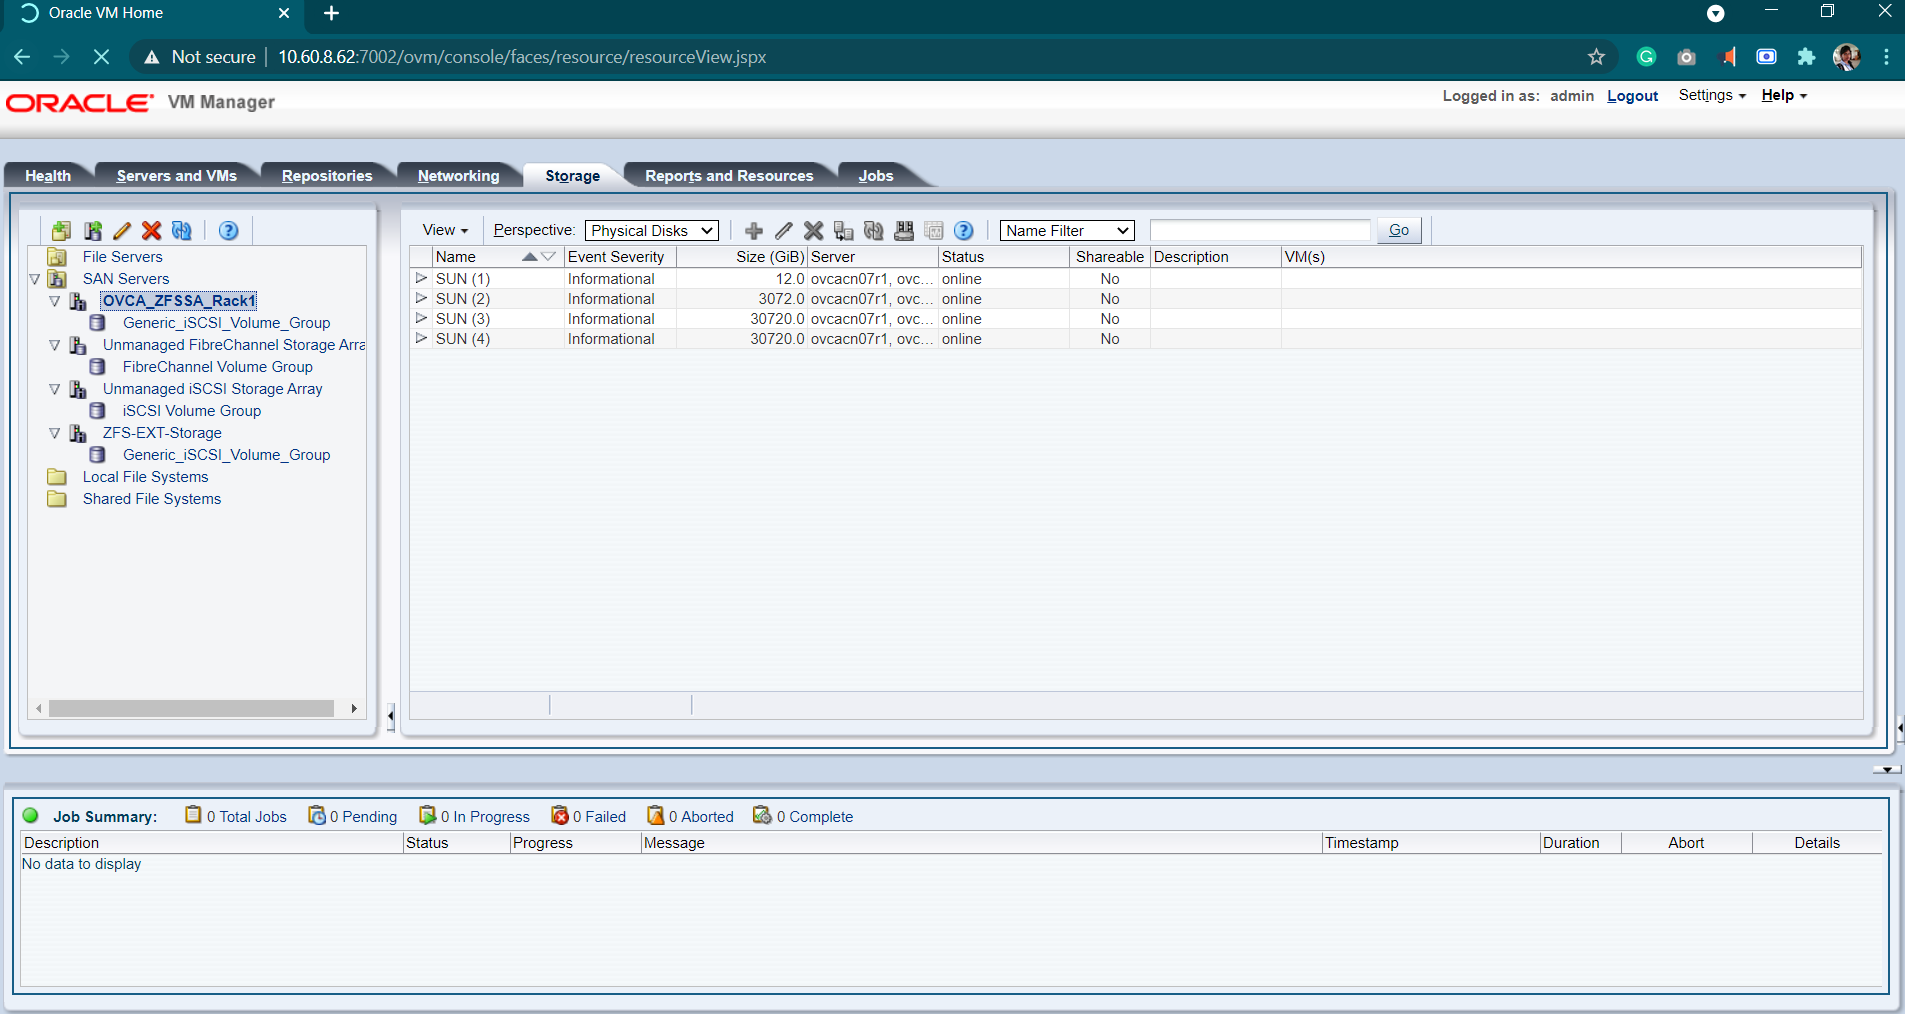
Task: Collapse the Unmanaged FibreChannel Storage Array node
Action: coord(55,345)
